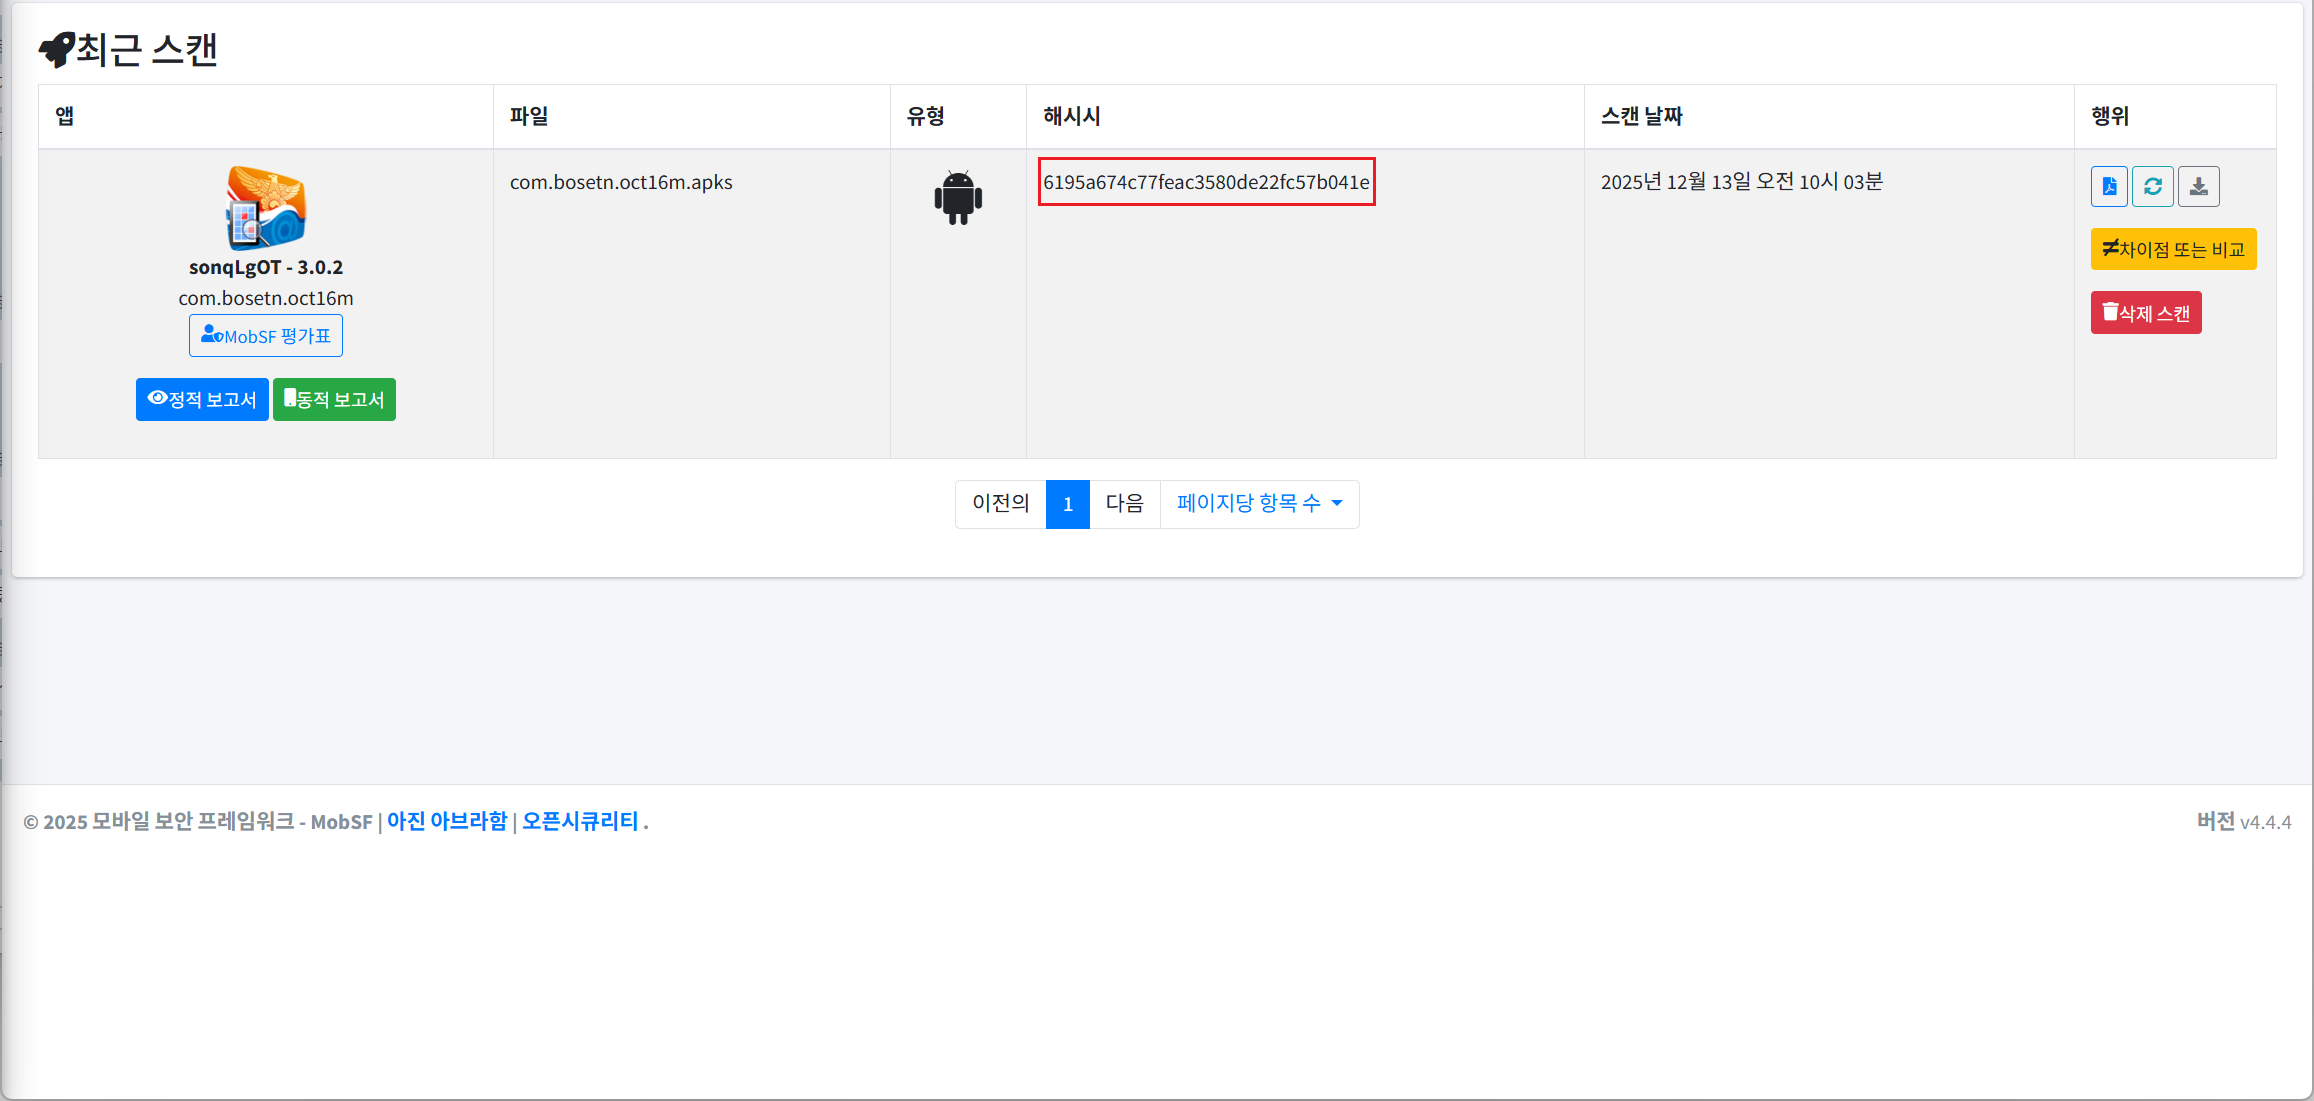Go to 다음 next page
This screenshot has width=2314, height=1101.
[1124, 504]
